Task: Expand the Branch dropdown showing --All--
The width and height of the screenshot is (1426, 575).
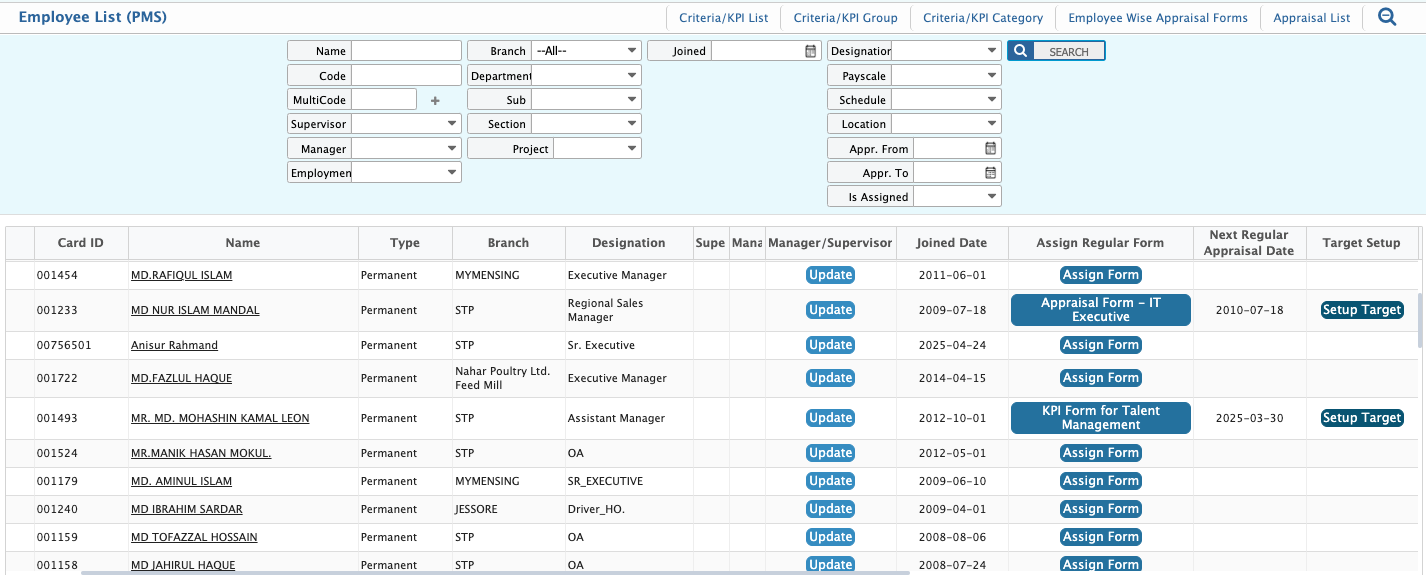Action: coord(586,51)
